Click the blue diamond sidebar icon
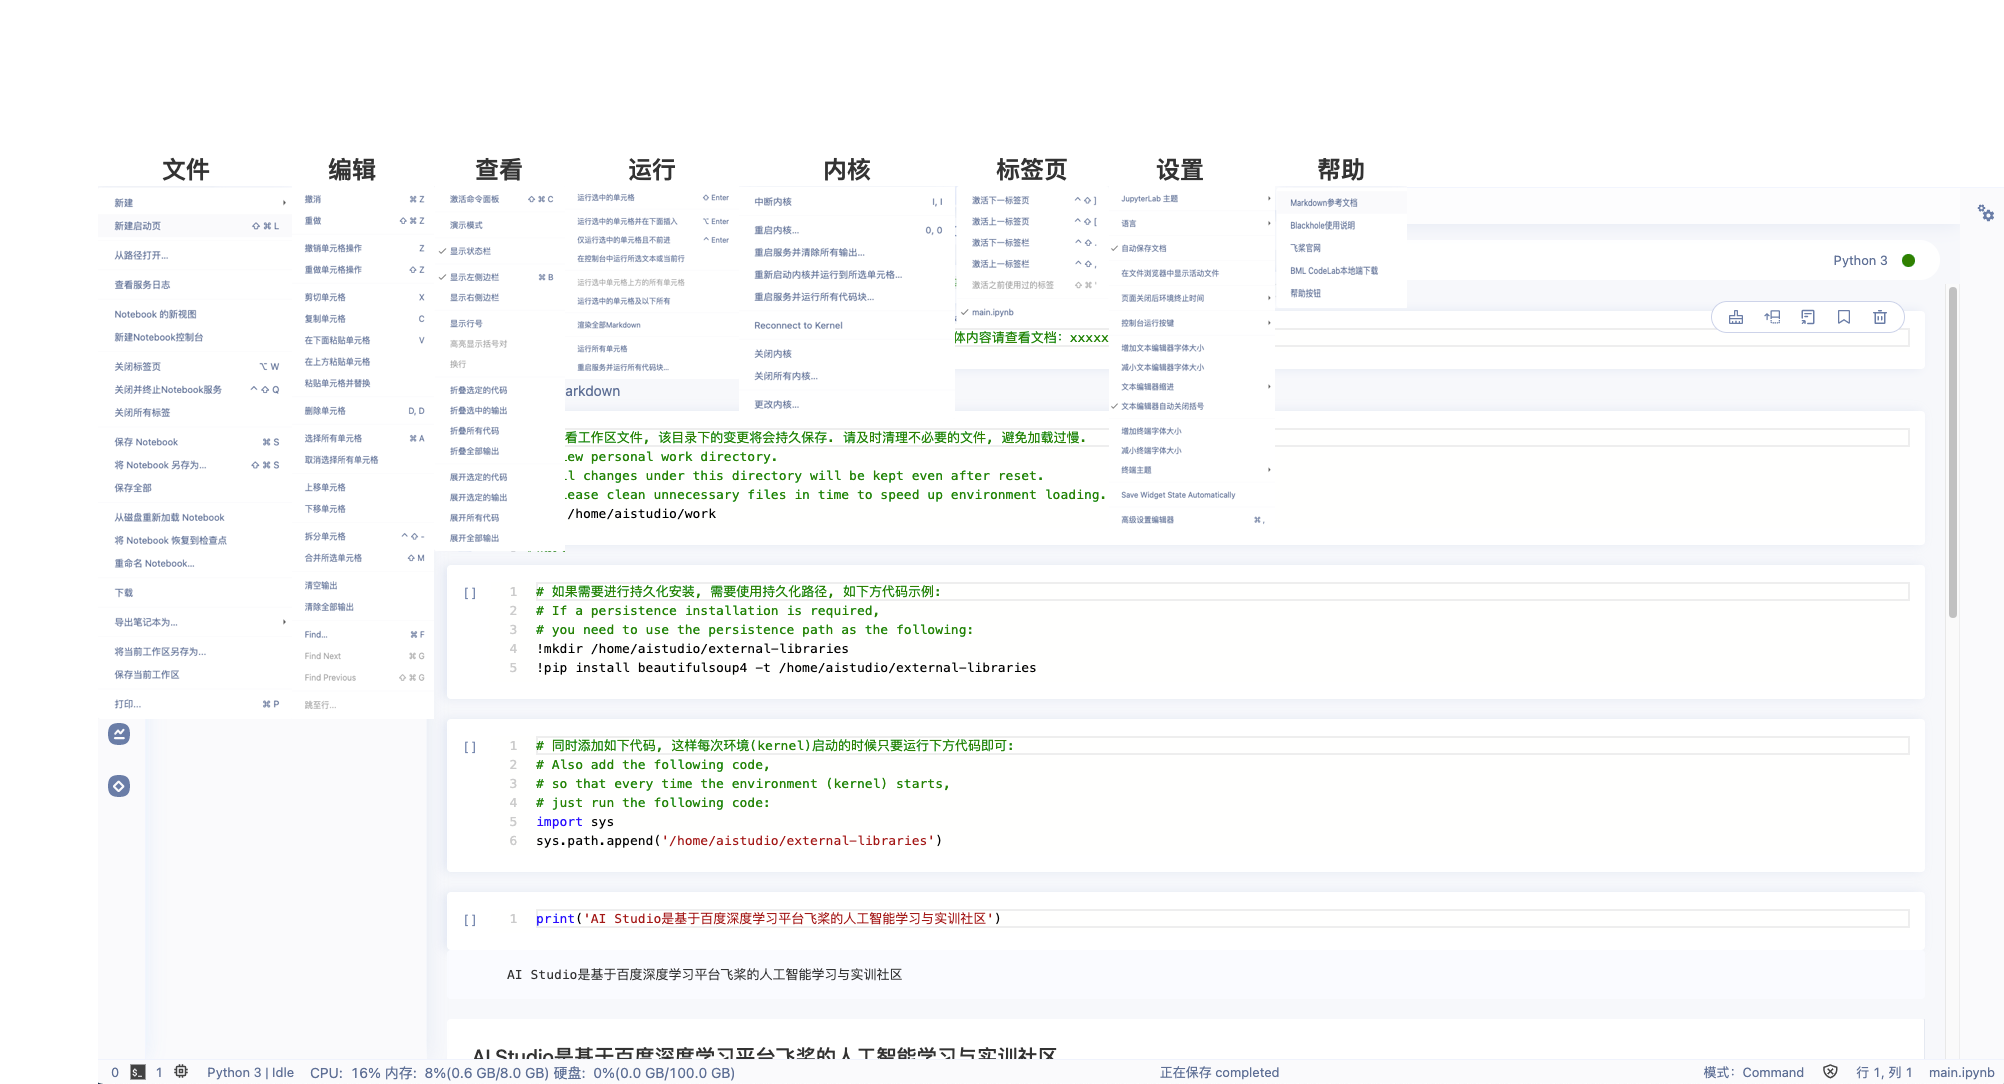Image resolution: width=2004 pixels, height=1084 pixels. coord(119,786)
